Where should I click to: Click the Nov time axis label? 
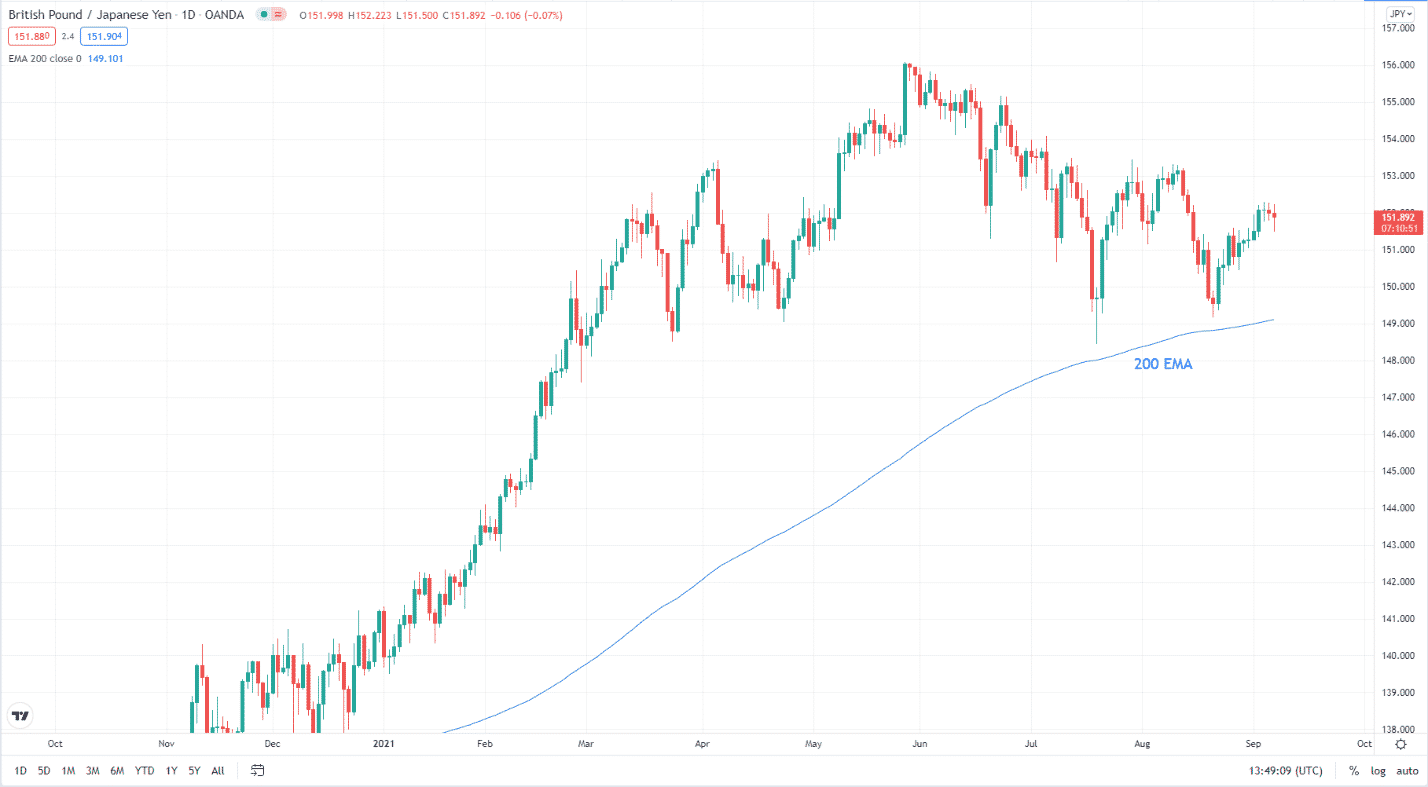[167, 744]
